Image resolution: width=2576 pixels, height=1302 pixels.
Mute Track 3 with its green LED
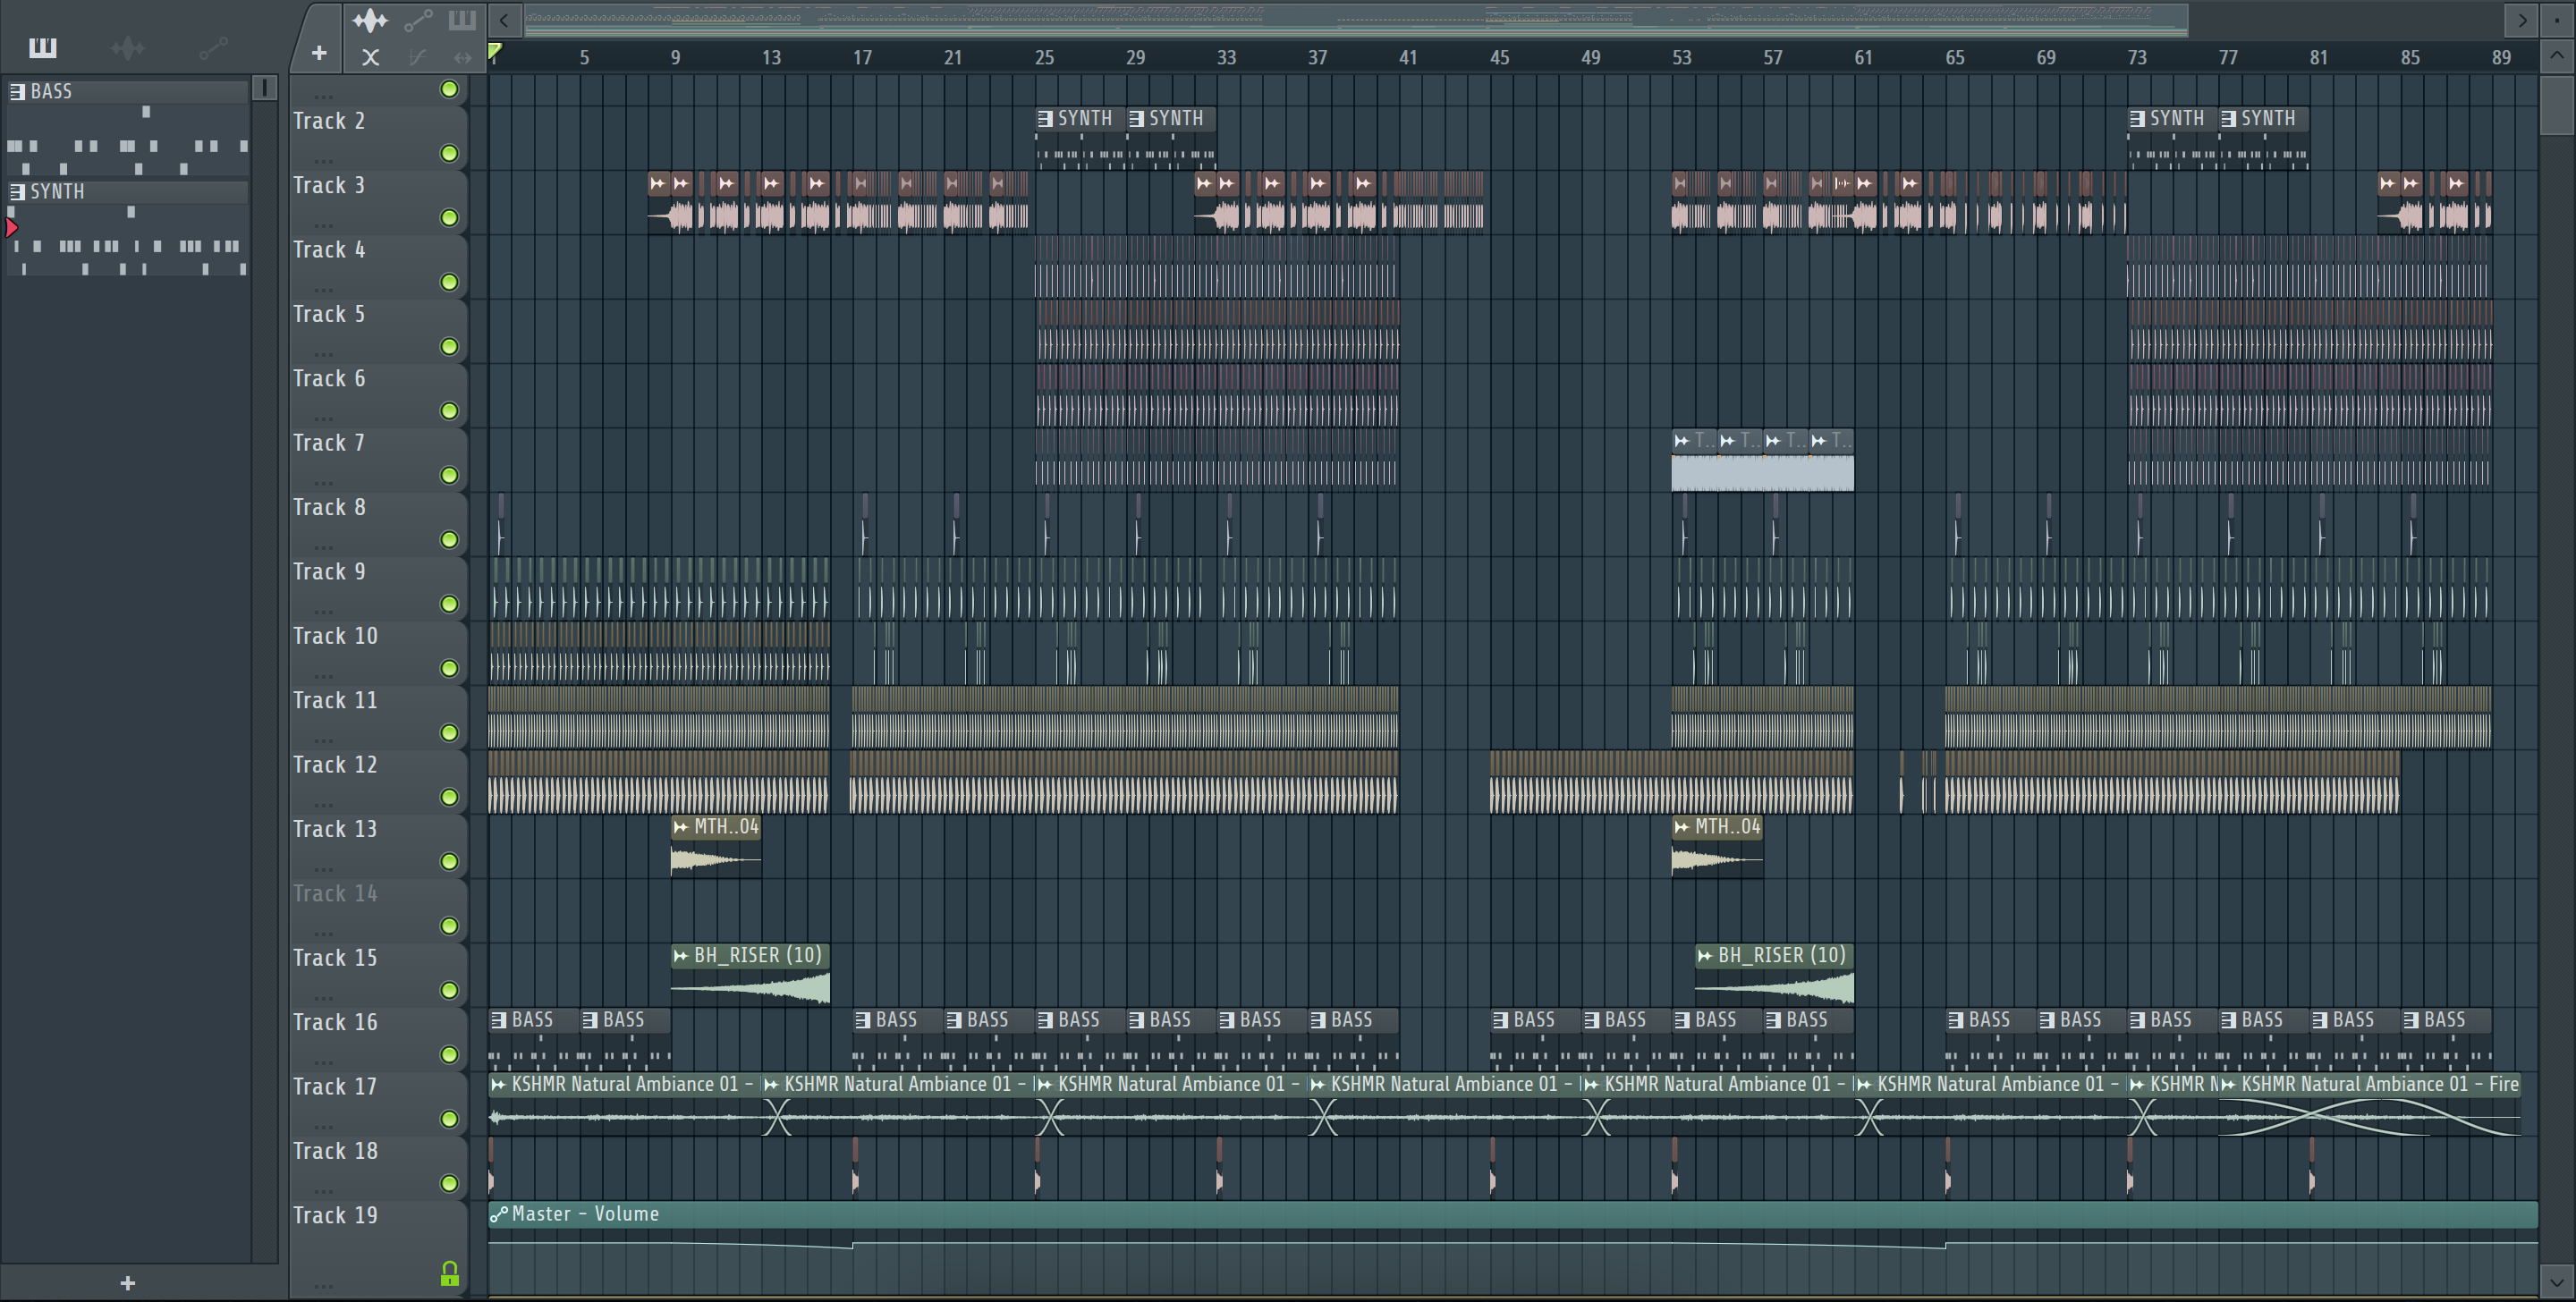[x=449, y=217]
